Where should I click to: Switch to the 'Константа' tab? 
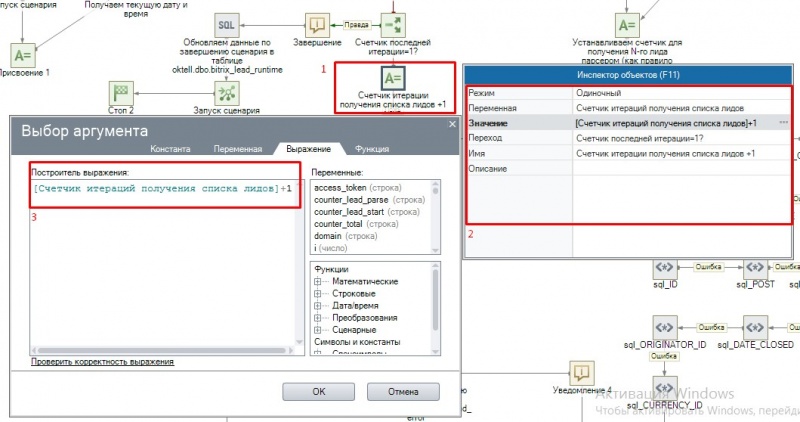tap(170, 149)
